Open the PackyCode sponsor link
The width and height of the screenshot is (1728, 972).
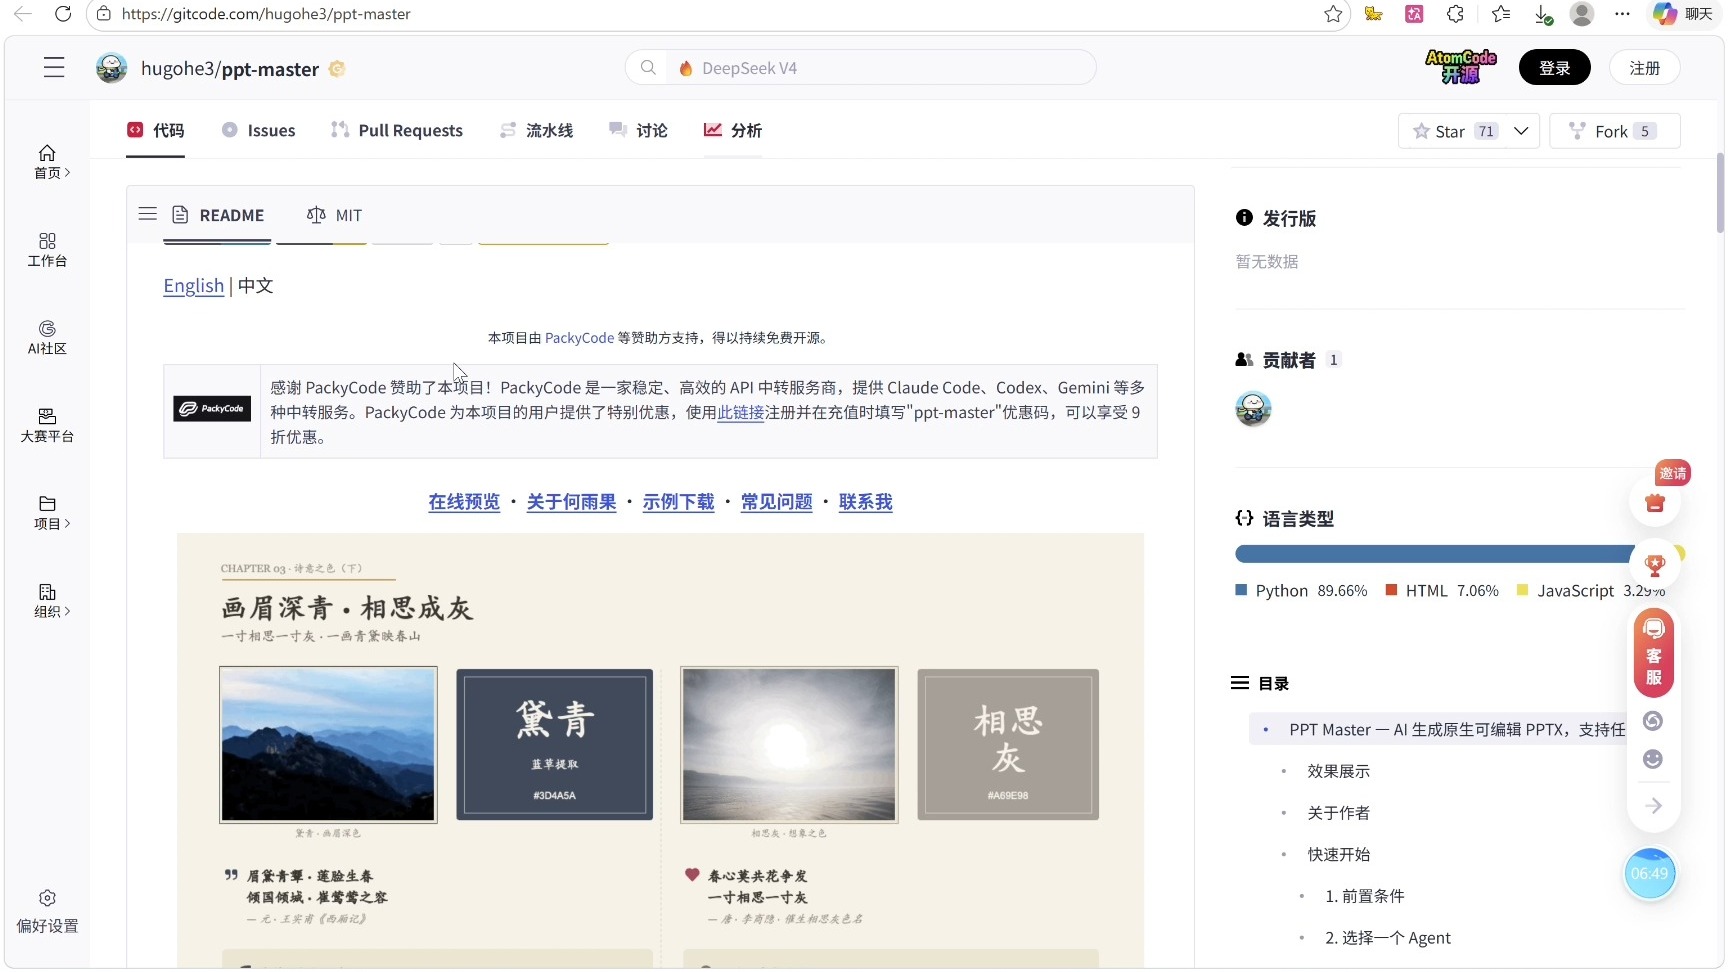pos(580,338)
